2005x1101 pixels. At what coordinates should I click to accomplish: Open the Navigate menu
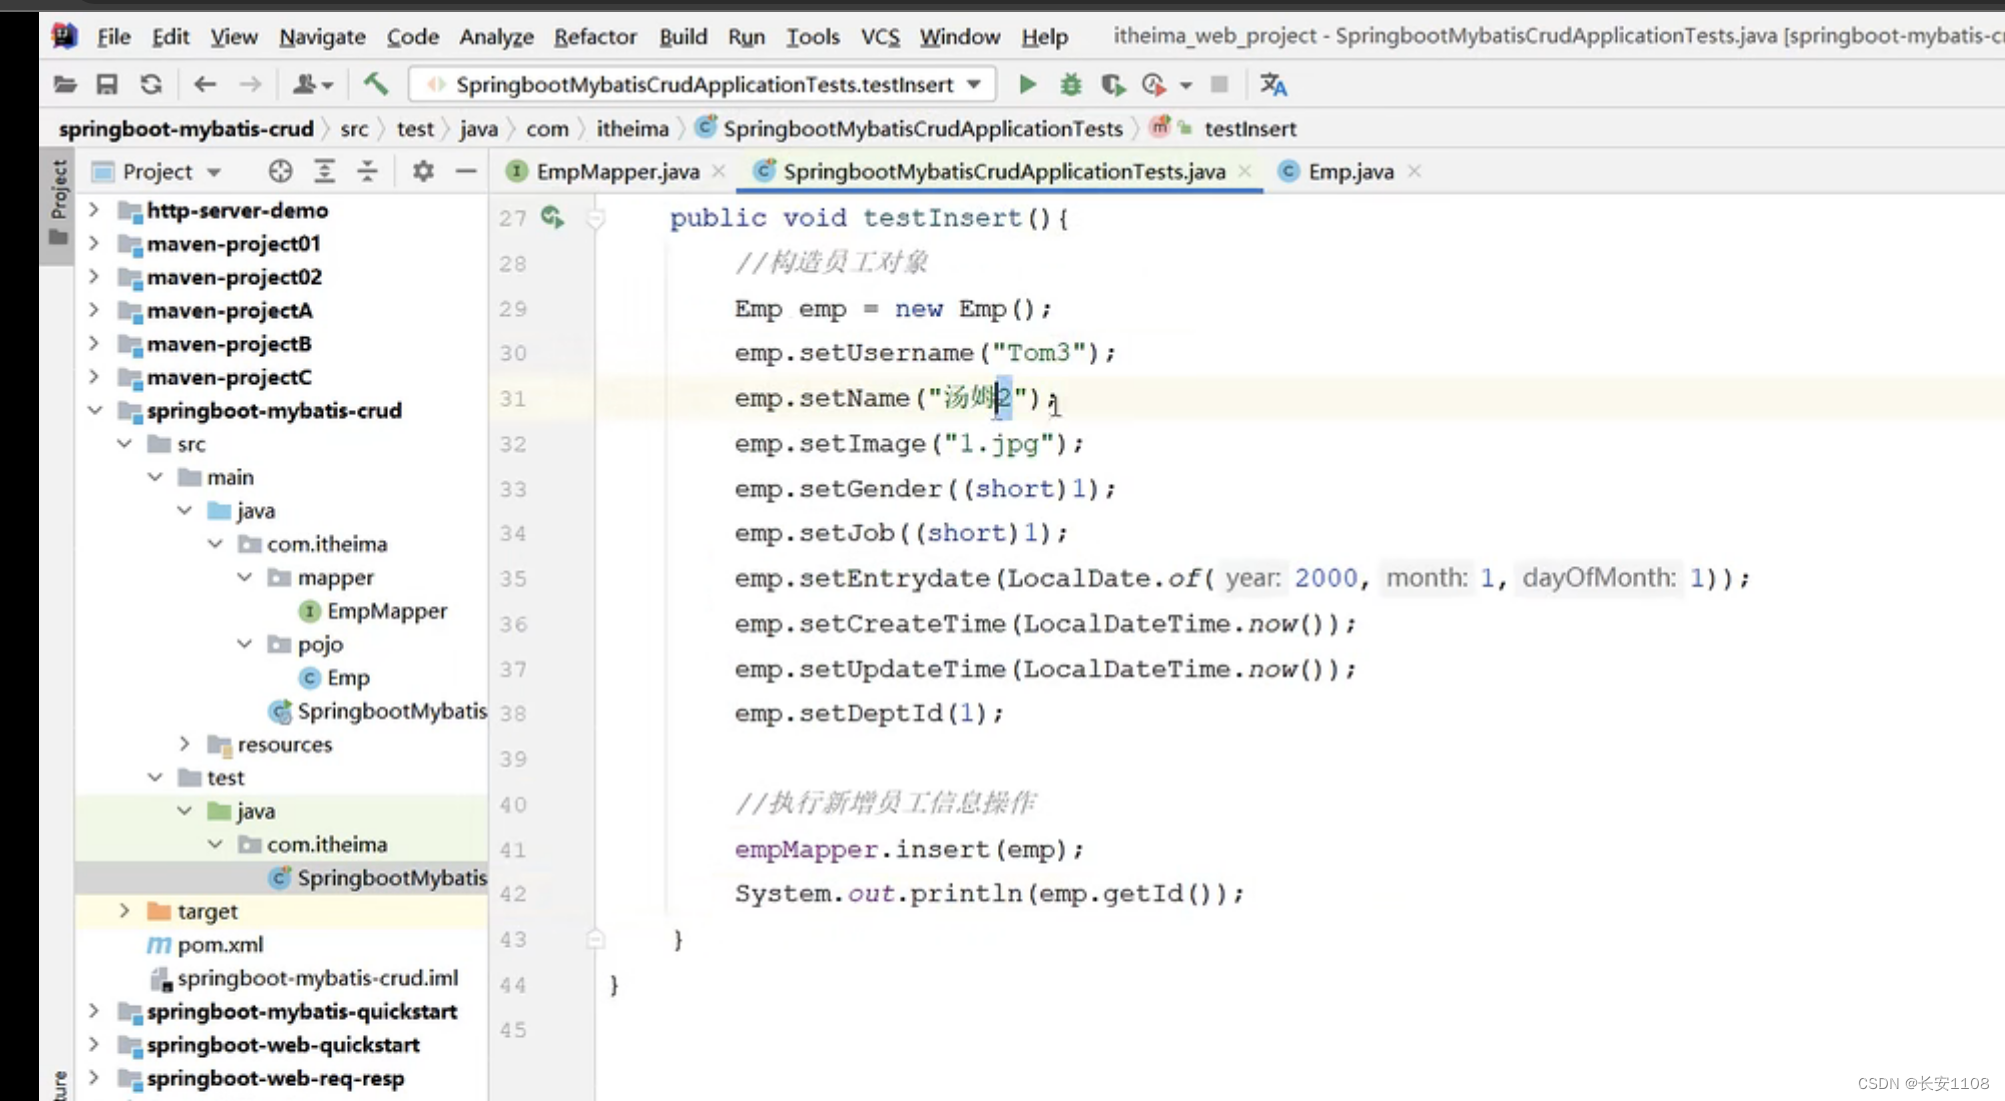322,37
